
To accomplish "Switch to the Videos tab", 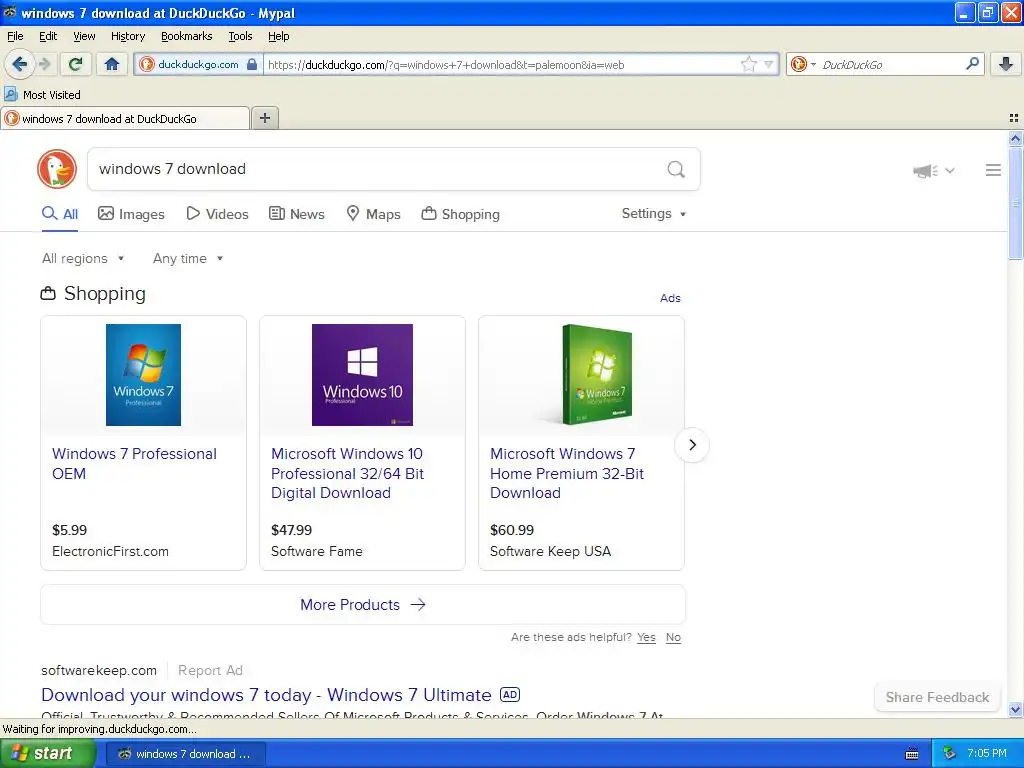I will (x=217, y=214).
